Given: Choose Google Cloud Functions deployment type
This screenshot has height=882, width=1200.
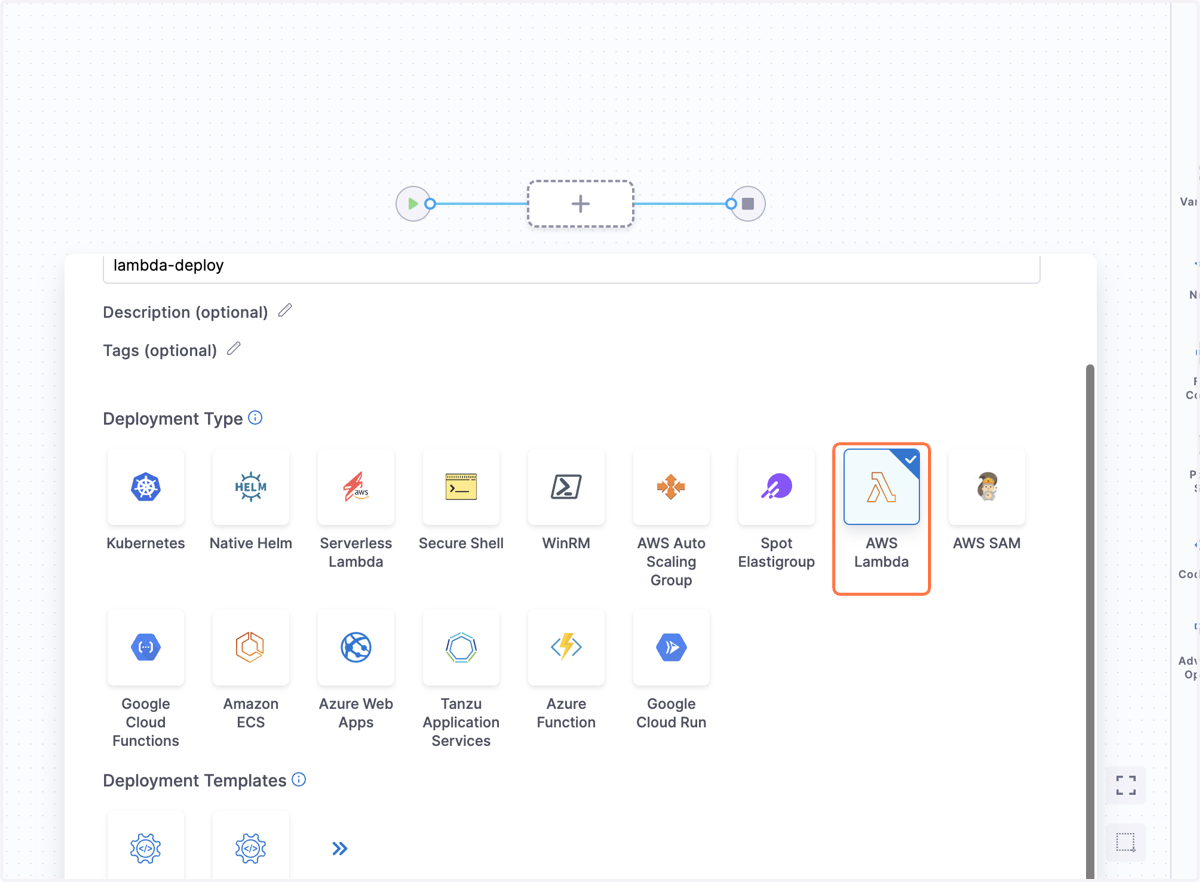Looking at the screenshot, I should tap(146, 648).
